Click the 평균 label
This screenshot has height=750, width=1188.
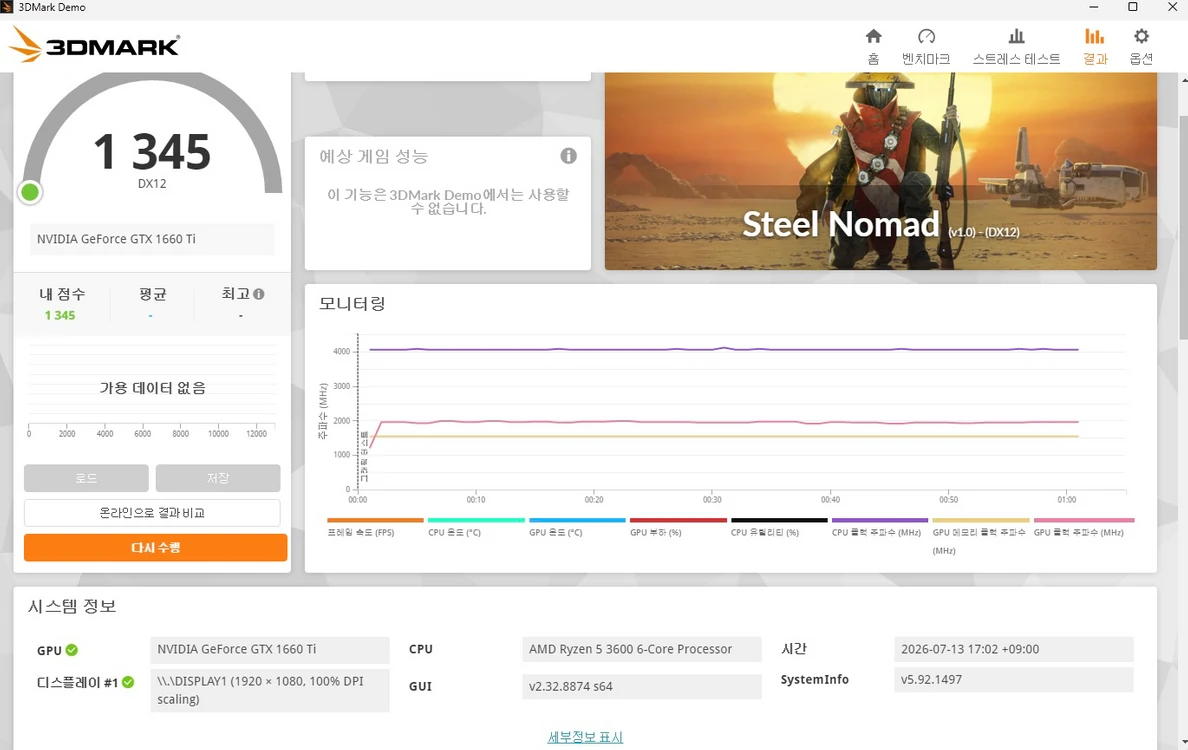tap(152, 294)
